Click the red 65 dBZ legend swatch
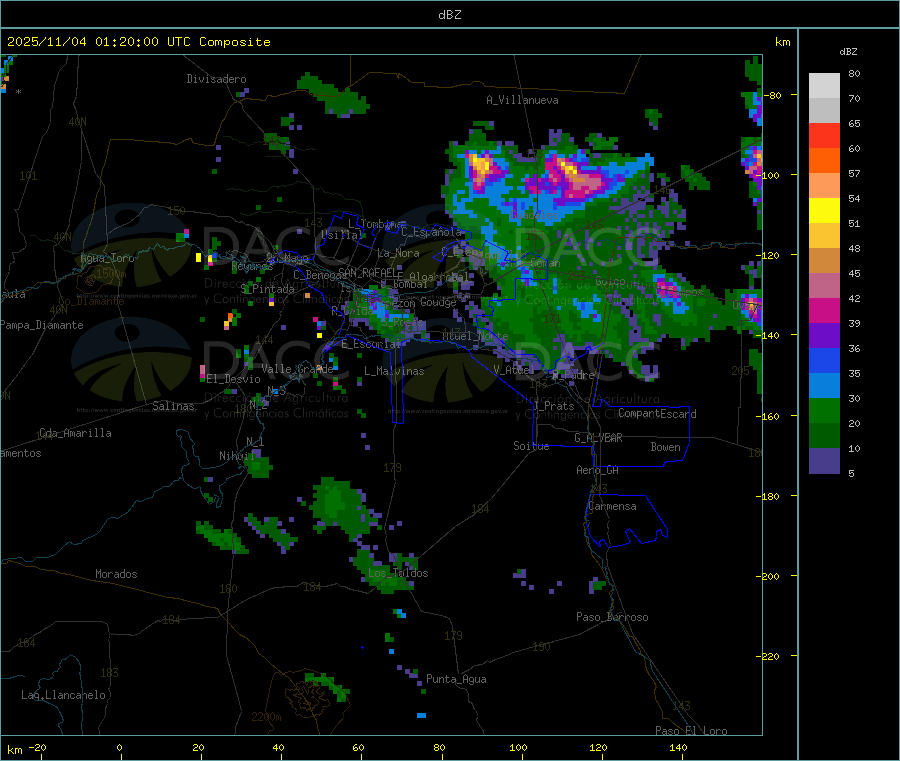Viewport: 900px width, 761px height. 824,136
